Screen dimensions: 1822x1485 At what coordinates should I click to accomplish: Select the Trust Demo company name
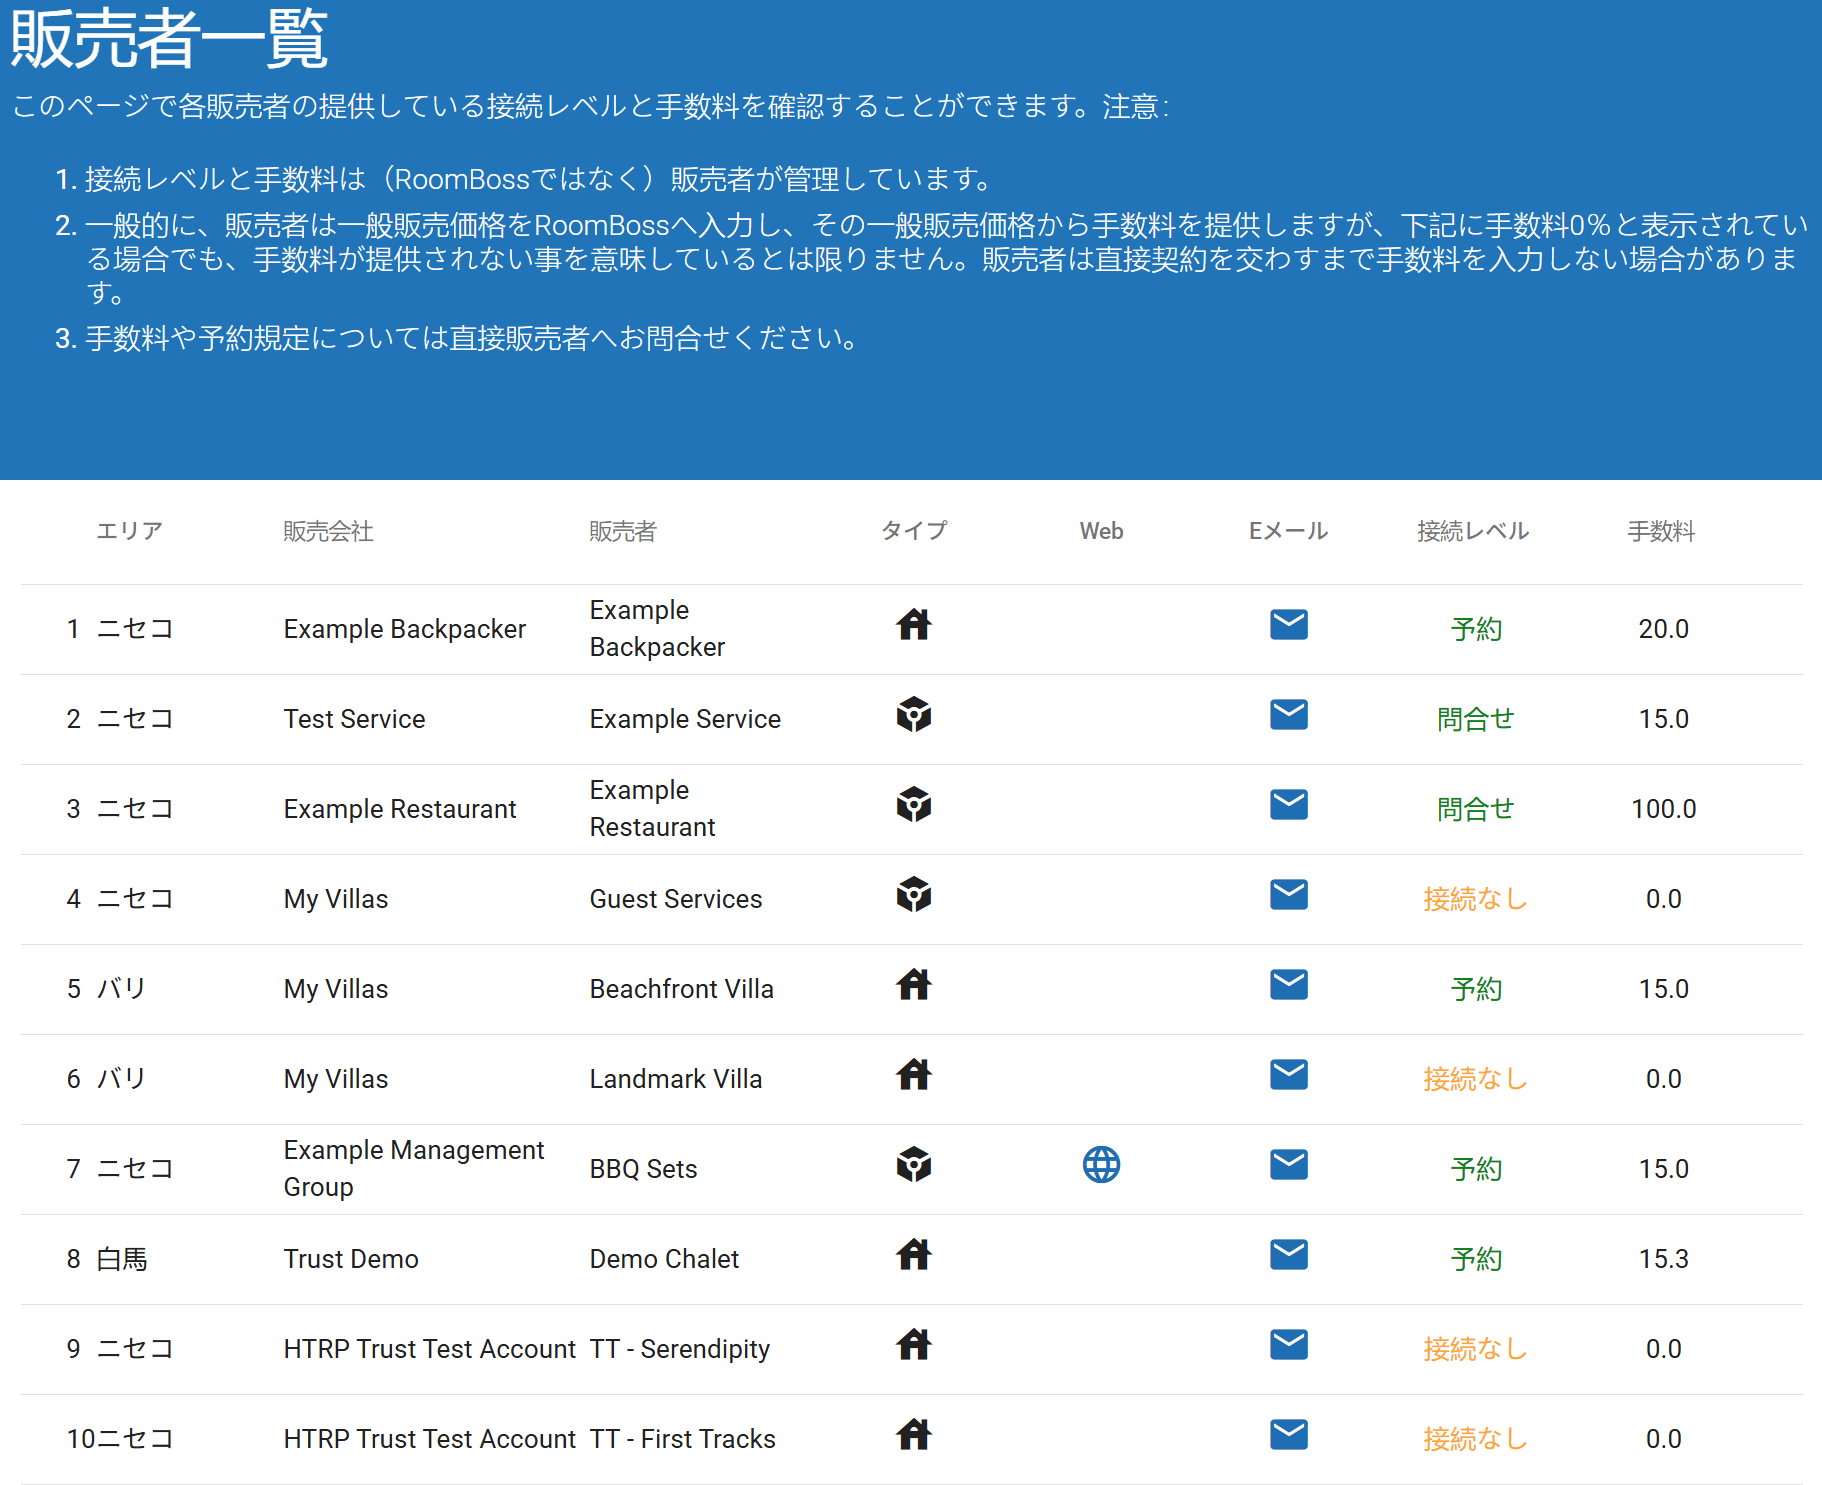[351, 1259]
